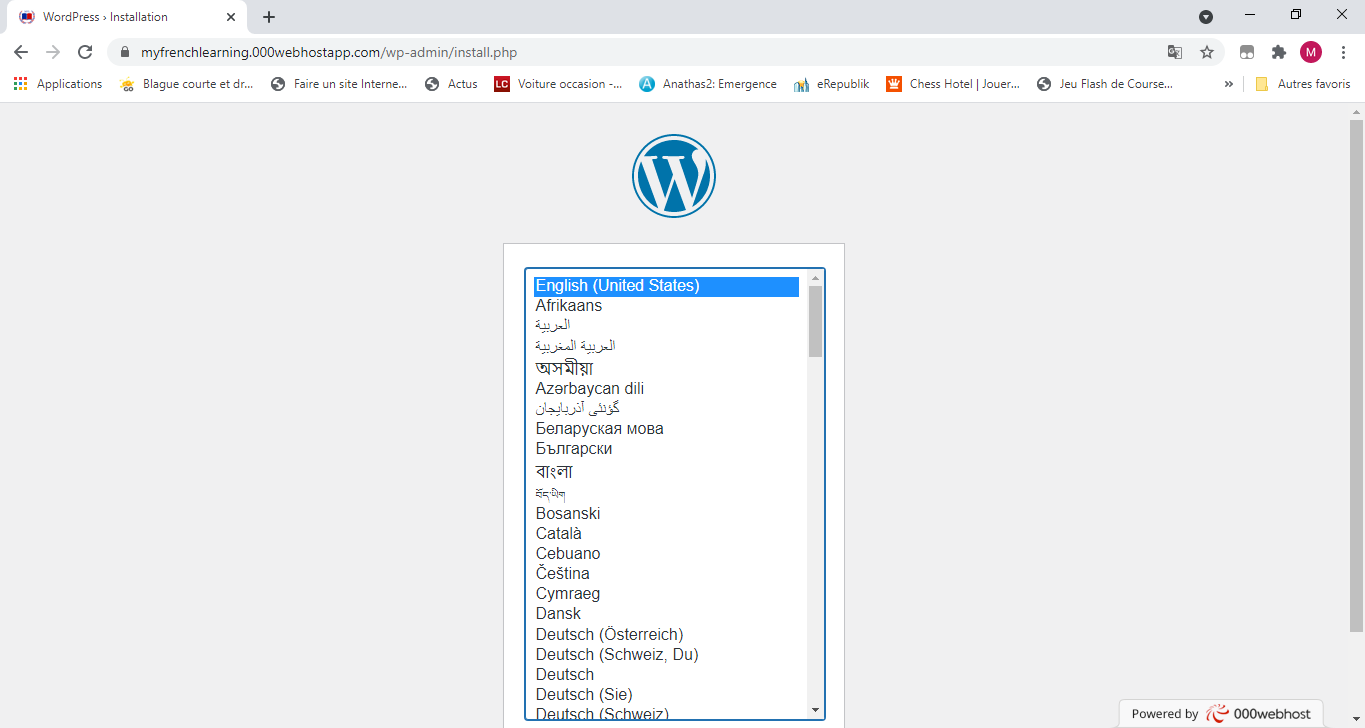The image size is (1365, 728).
Task: Open the Jeu Flash de Course bookmark
Action: point(1105,84)
